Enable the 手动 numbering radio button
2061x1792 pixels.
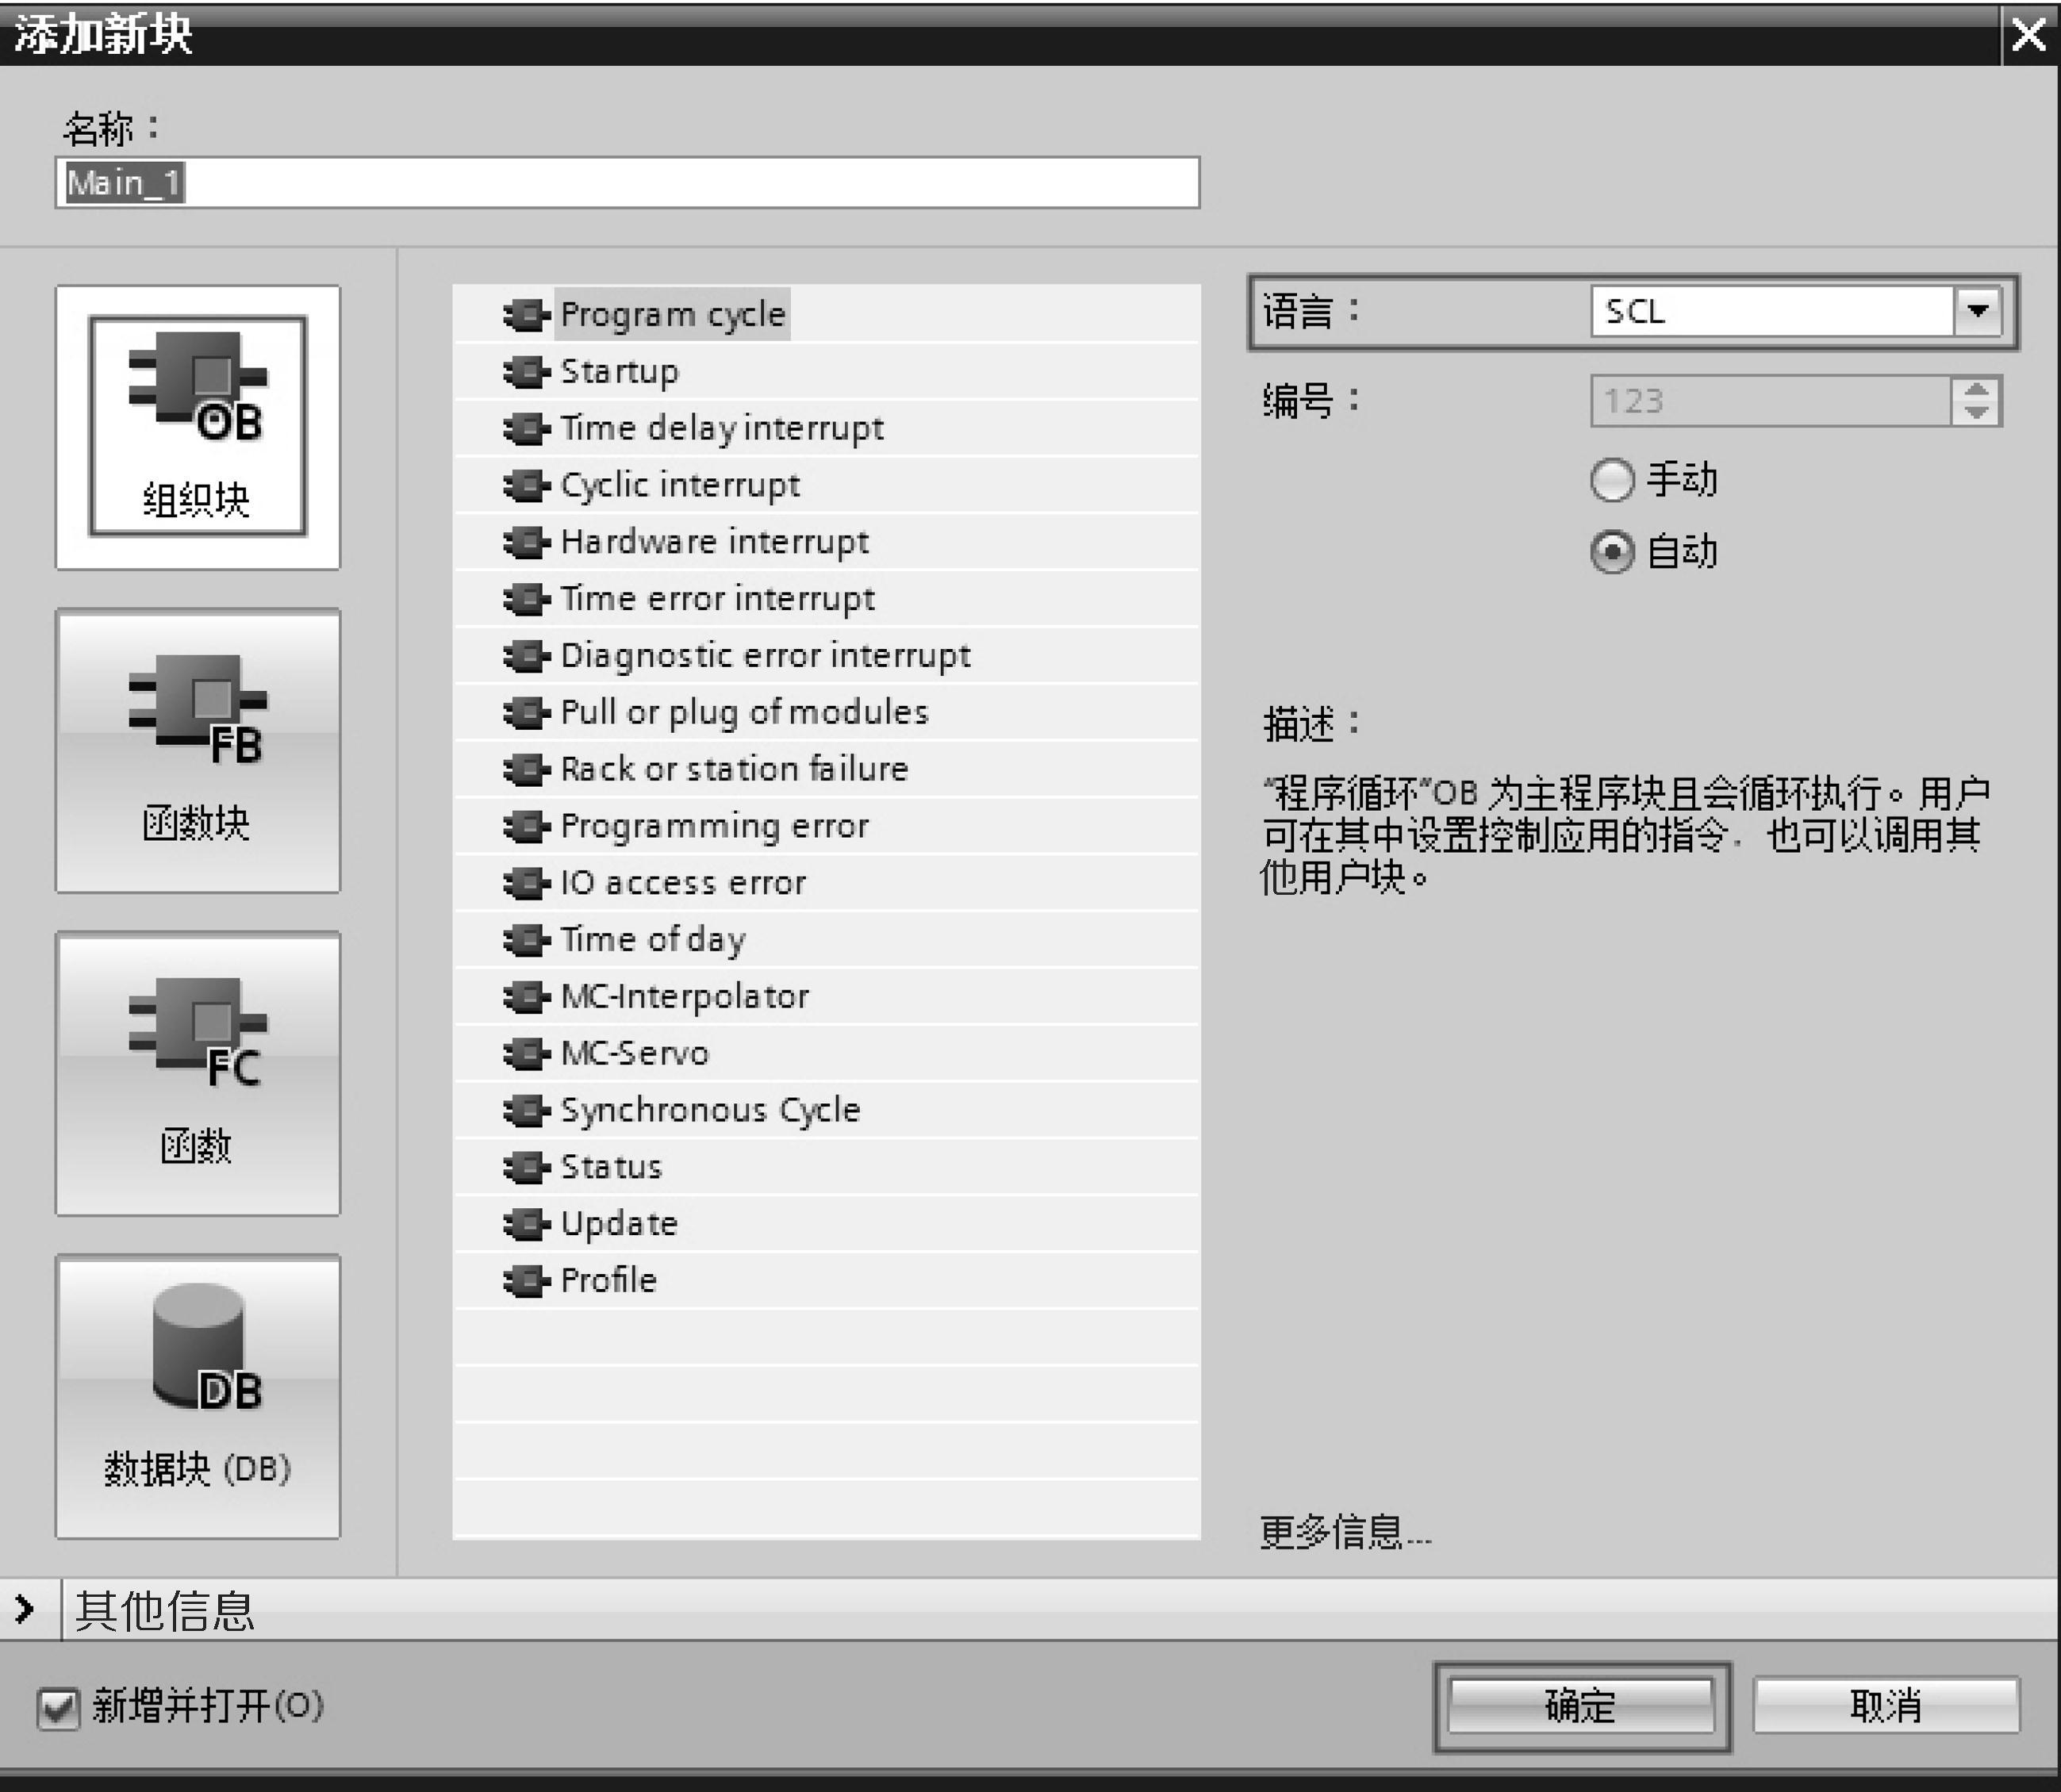[x=1613, y=480]
